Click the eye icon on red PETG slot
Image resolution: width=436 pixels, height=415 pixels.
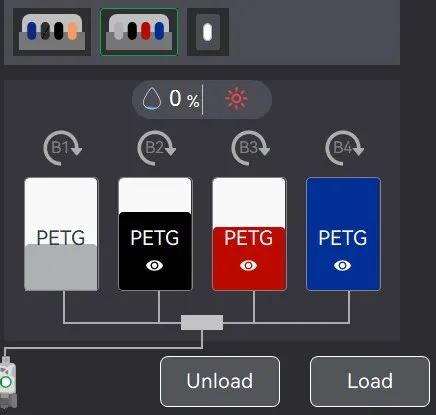coord(249,266)
